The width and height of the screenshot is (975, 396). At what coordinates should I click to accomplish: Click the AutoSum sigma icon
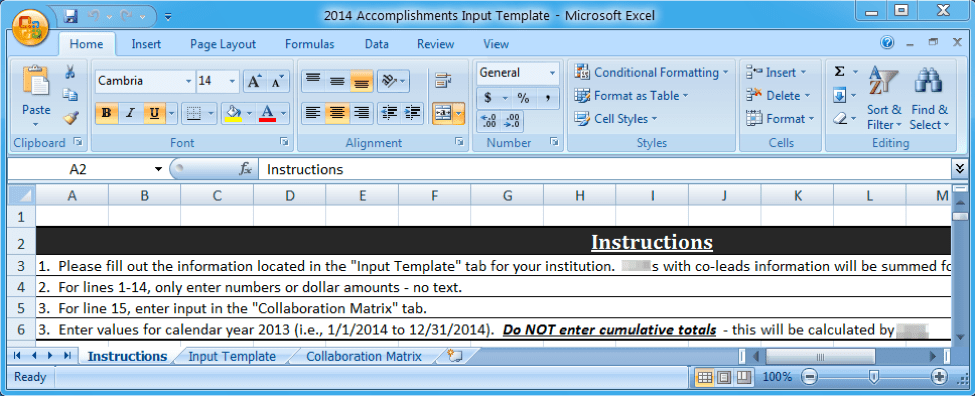[x=839, y=72]
